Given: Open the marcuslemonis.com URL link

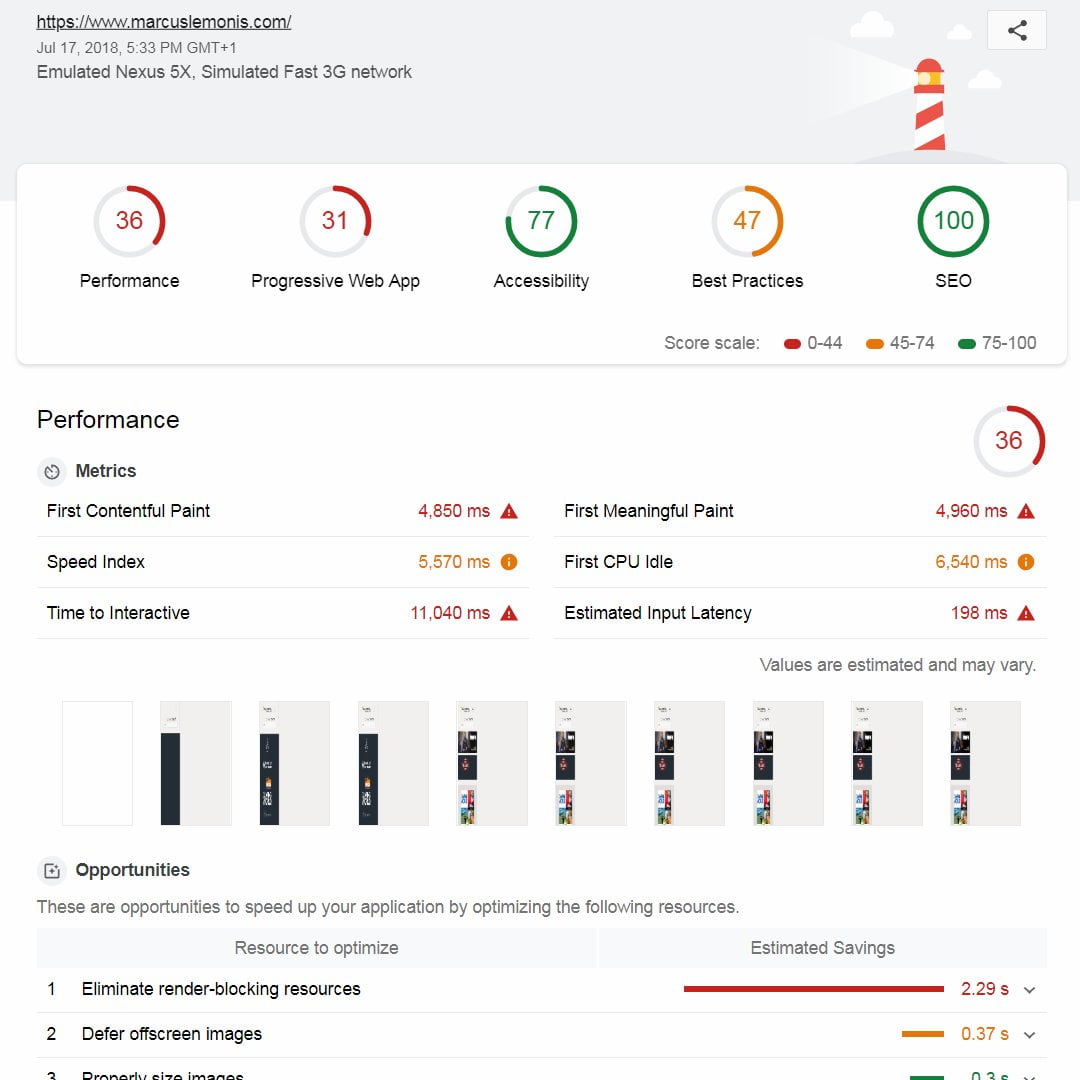Looking at the screenshot, I should [164, 22].
